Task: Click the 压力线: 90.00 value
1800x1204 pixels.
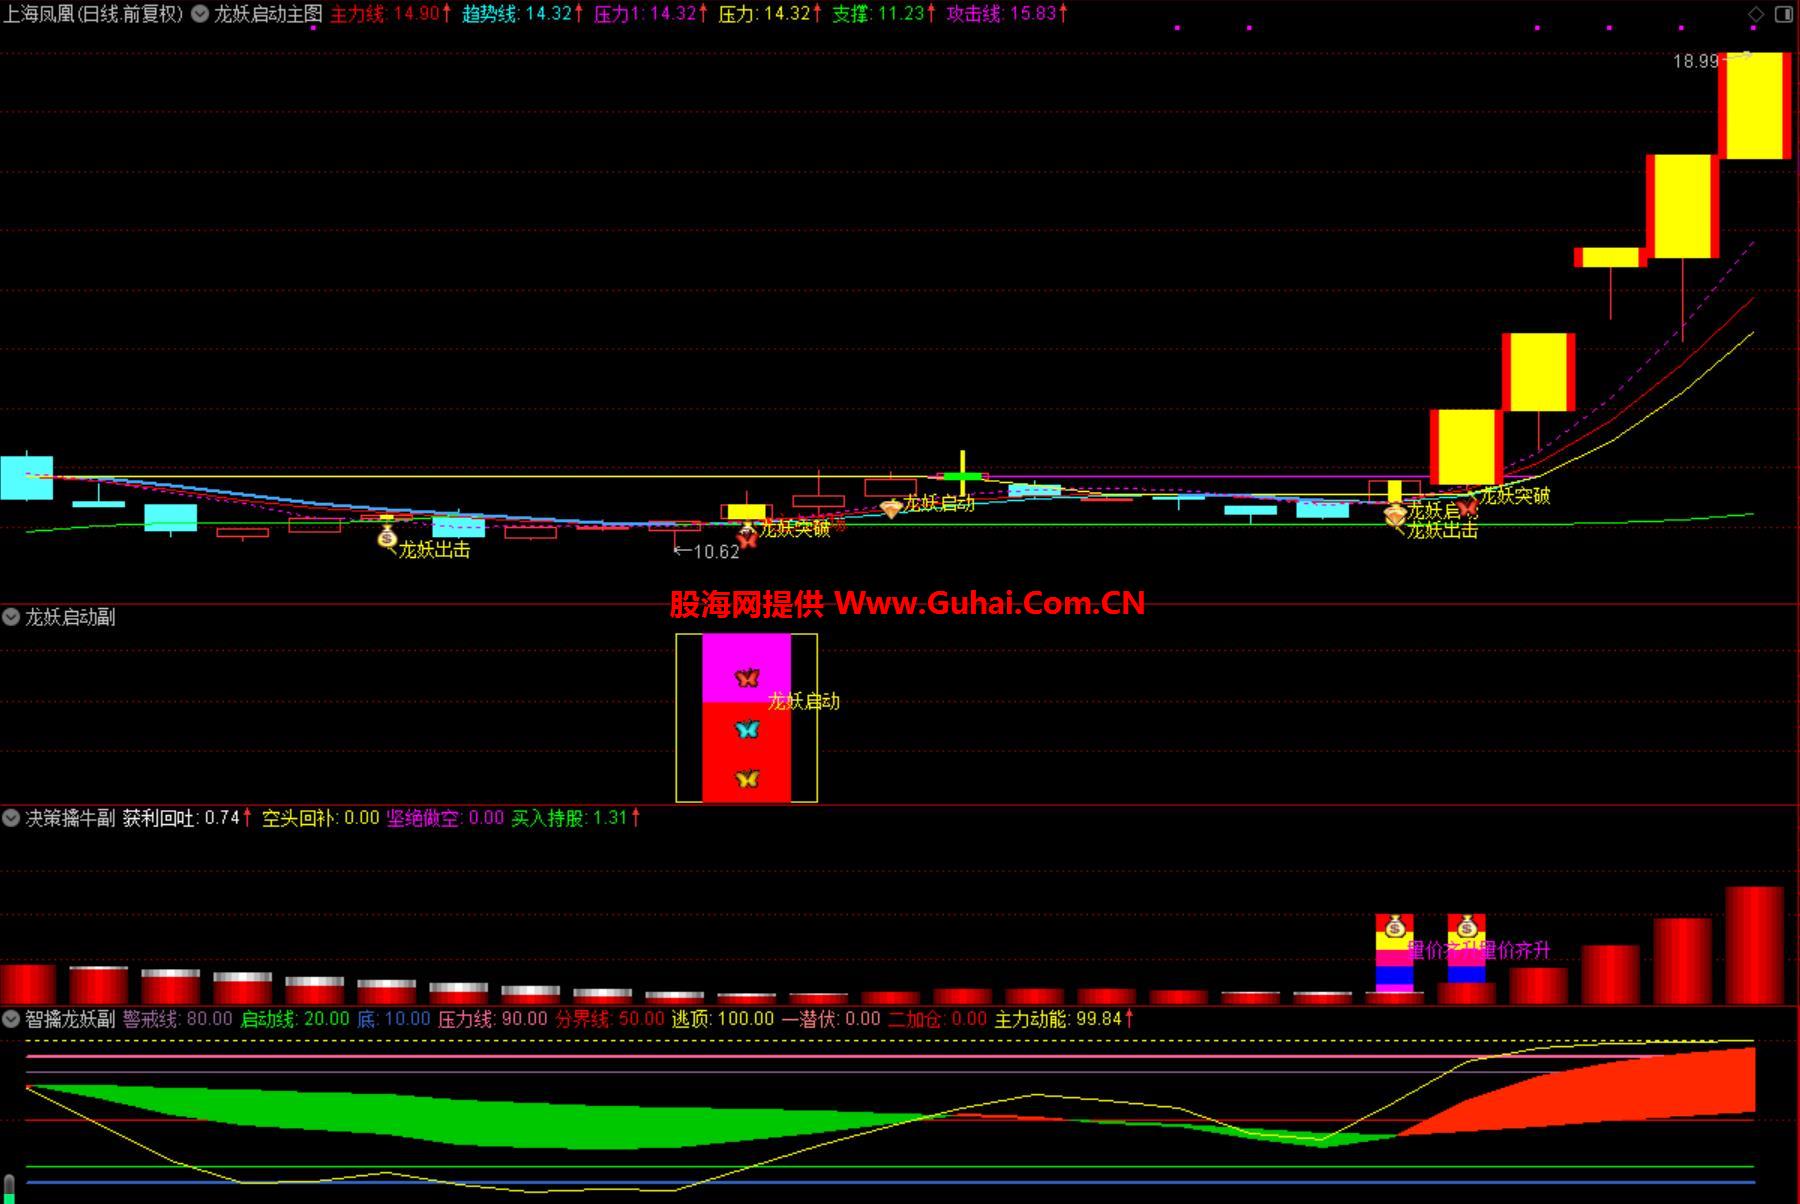Action: (493, 1019)
